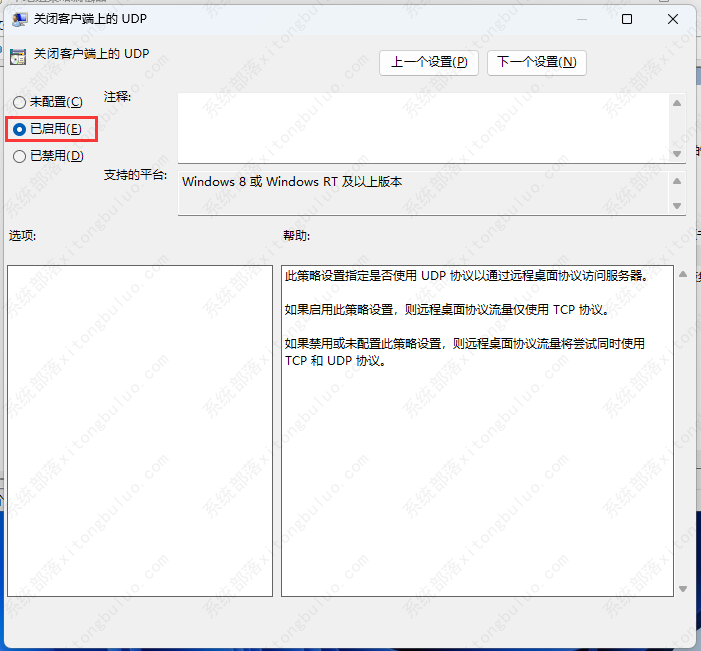The image size is (701, 651).
Task: Close the policy setting dialog
Action: (672, 19)
